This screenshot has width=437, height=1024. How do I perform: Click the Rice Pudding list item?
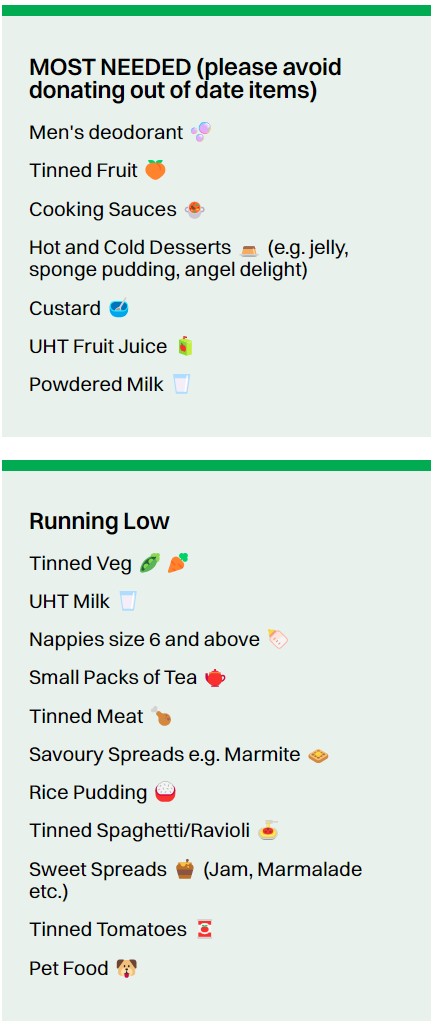(x=103, y=793)
